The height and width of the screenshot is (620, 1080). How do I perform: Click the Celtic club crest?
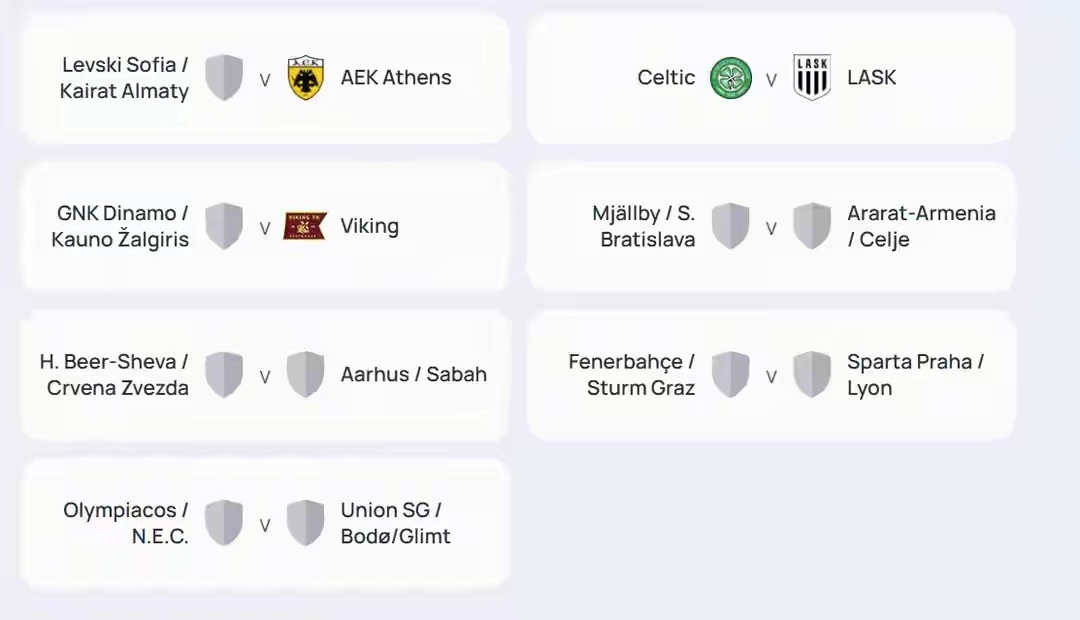point(731,78)
